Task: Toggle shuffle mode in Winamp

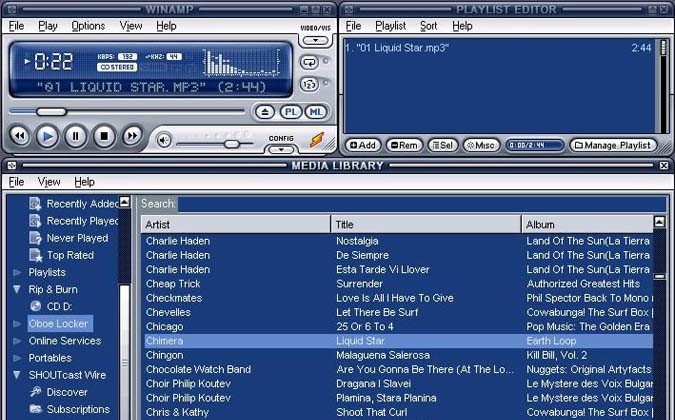Action: coord(309,84)
